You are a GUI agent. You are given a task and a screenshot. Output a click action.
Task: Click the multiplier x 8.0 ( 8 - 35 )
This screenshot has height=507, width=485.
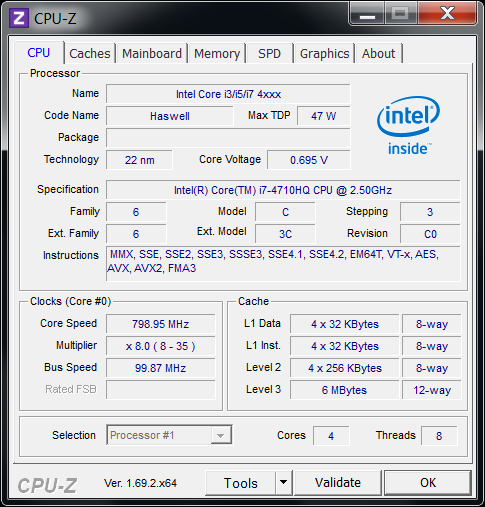(x=161, y=346)
